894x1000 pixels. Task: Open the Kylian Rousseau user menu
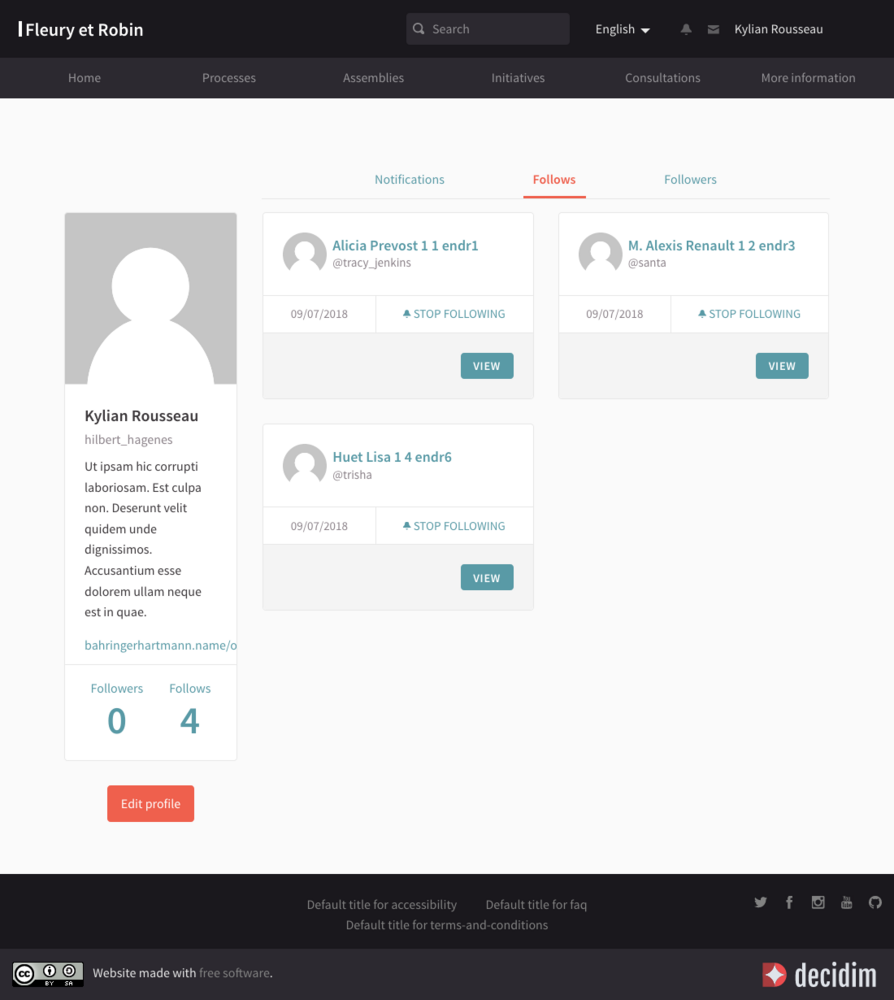(x=778, y=30)
